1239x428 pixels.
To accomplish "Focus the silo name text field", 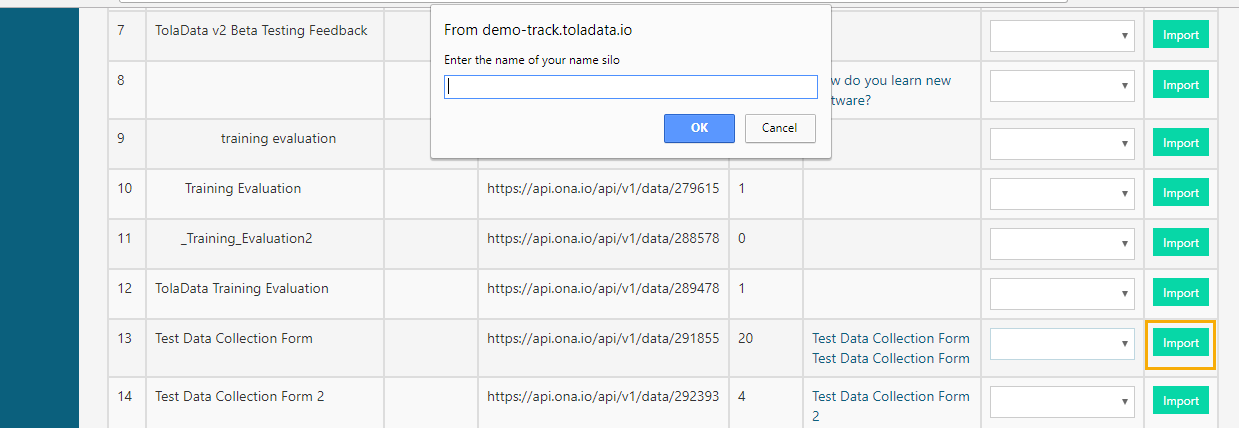I will [x=631, y=87].
